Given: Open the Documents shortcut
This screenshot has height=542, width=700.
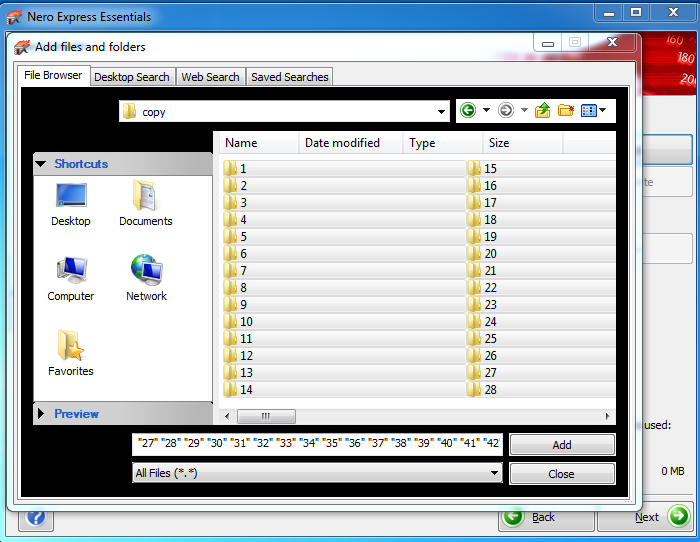Looking at the screenshot, I should click(x=146, y=203).
